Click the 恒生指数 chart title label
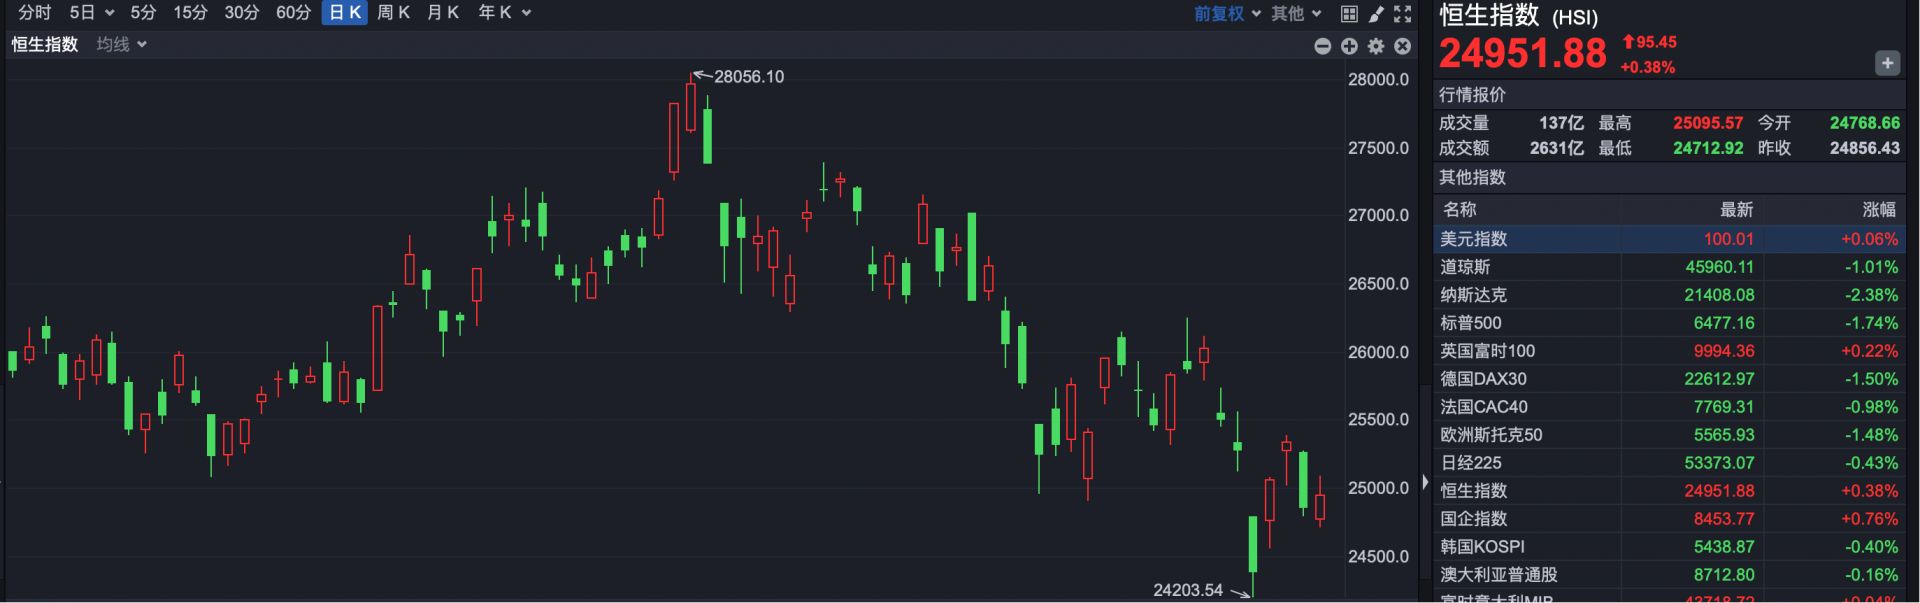The image size is (1920, 603). [x=44, y=45]
